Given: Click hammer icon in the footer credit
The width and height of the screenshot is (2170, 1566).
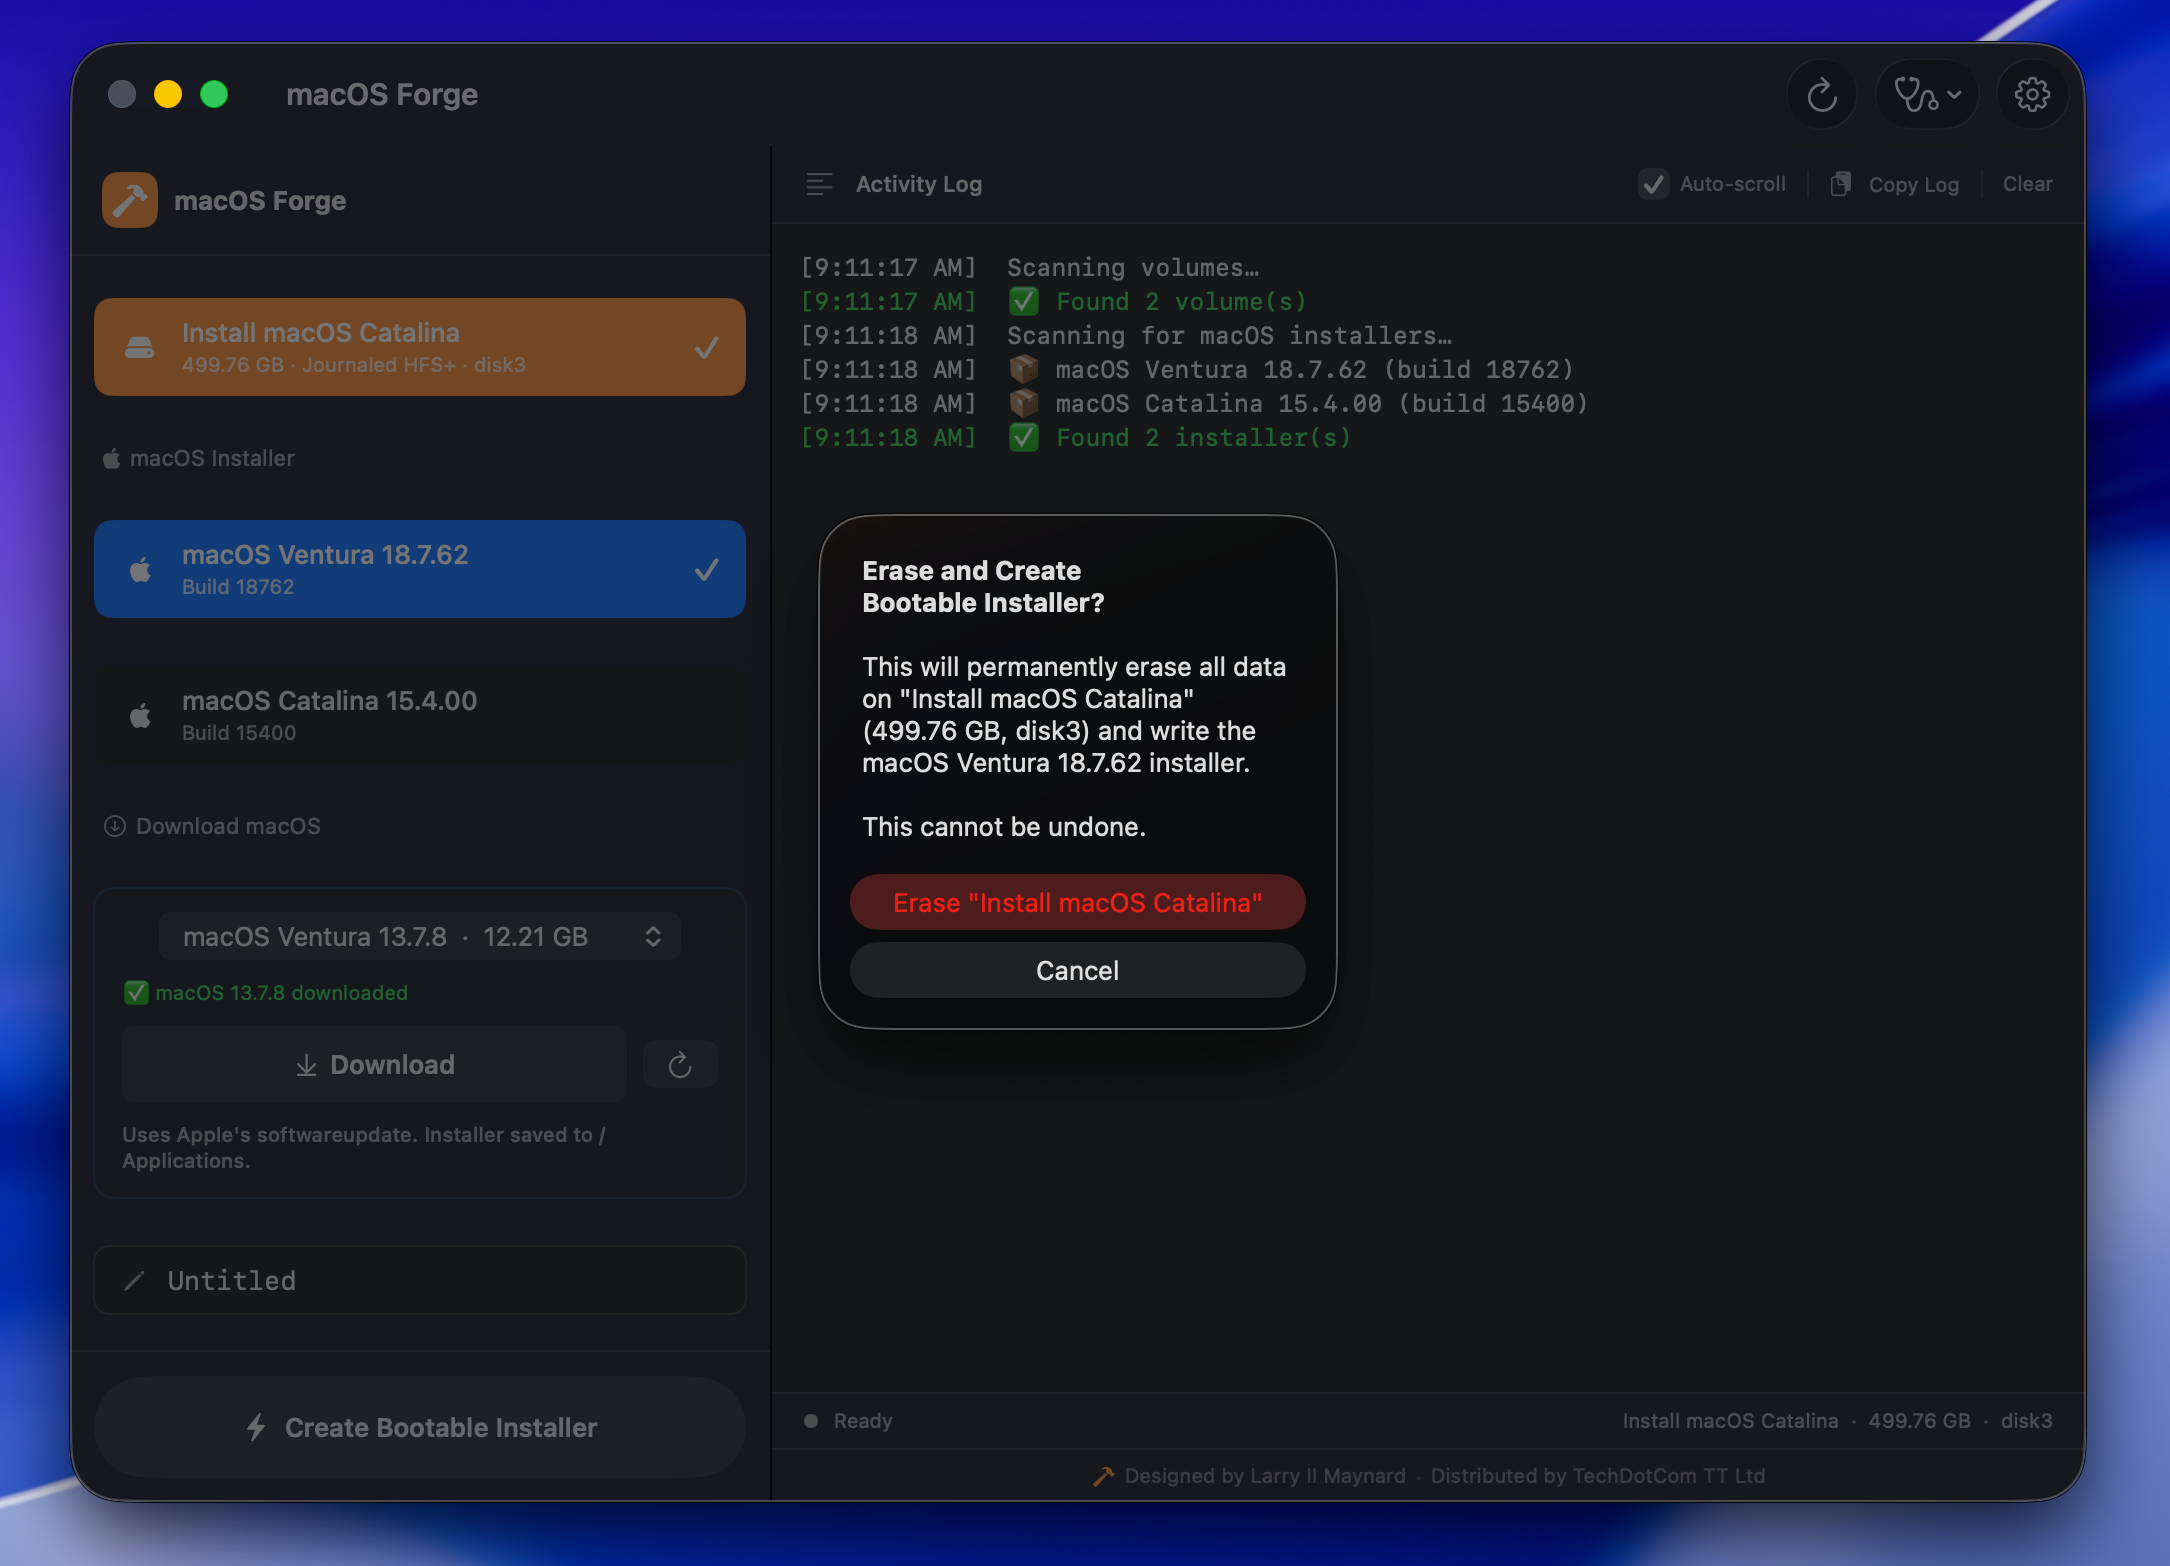Looking at the screenshot, I should pos(1103,1476).
